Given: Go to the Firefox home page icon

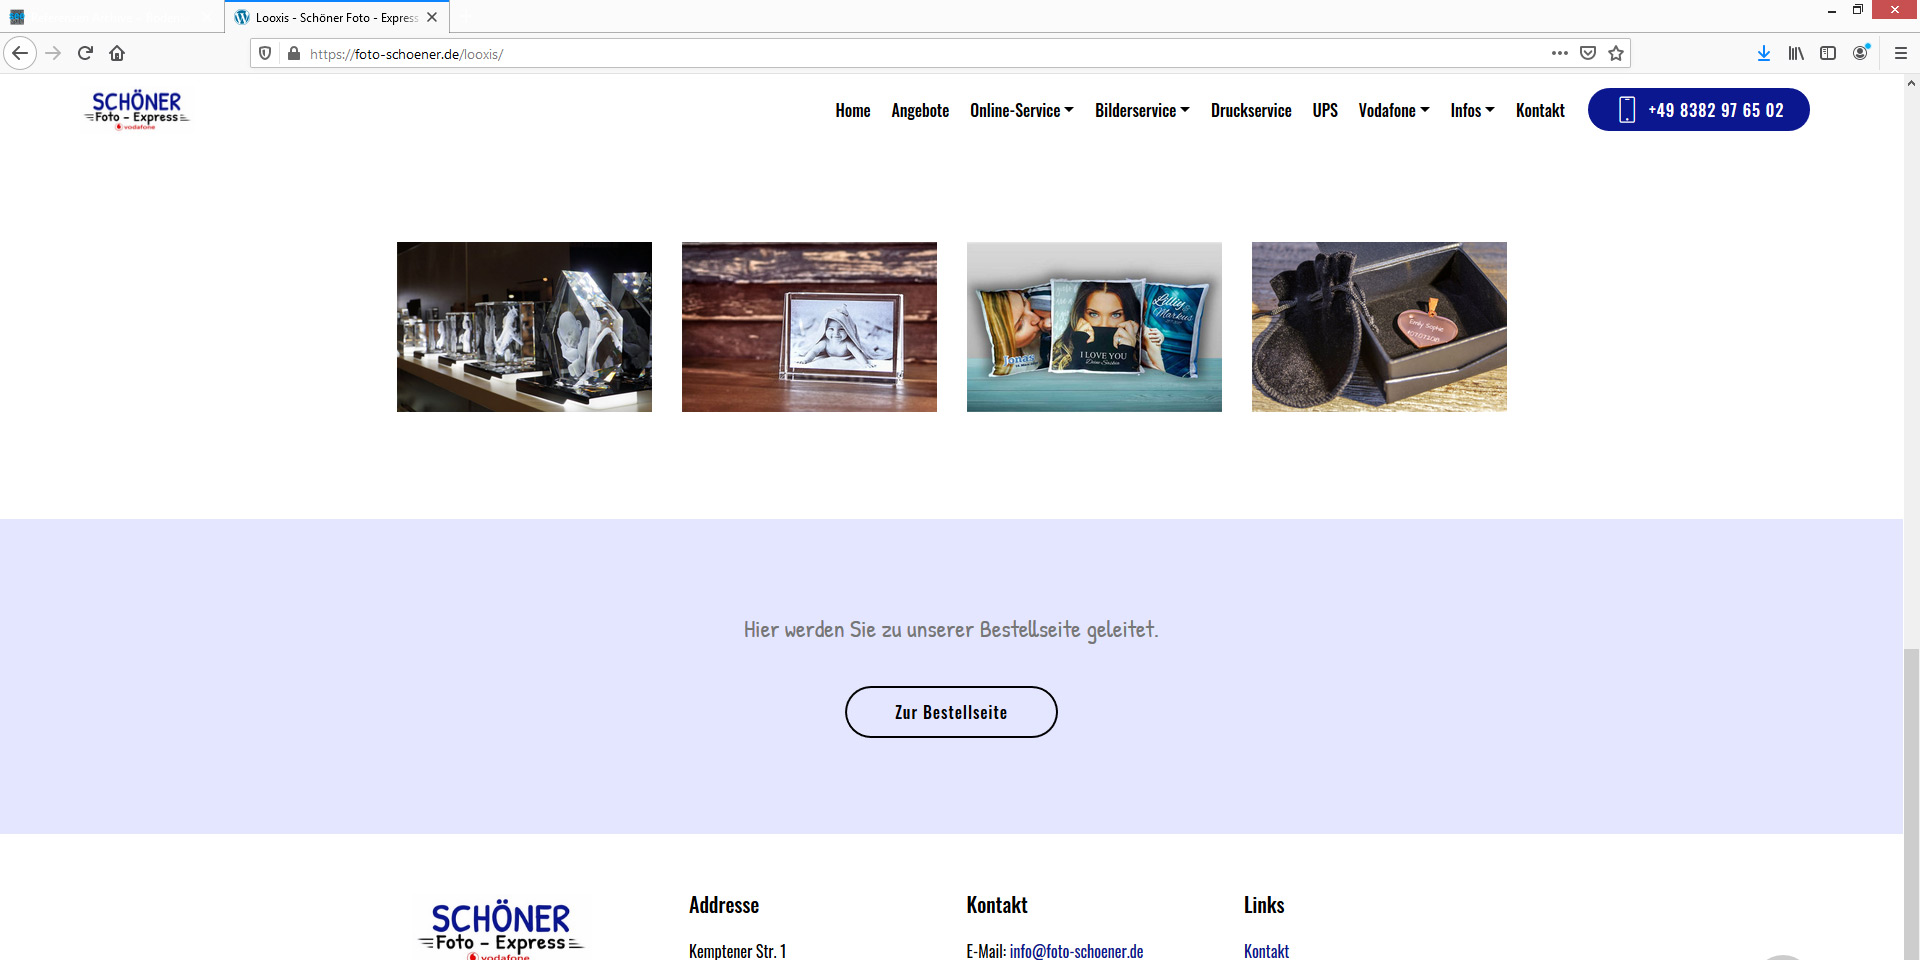Looking at the screenshot, I should tap(117, 53).
